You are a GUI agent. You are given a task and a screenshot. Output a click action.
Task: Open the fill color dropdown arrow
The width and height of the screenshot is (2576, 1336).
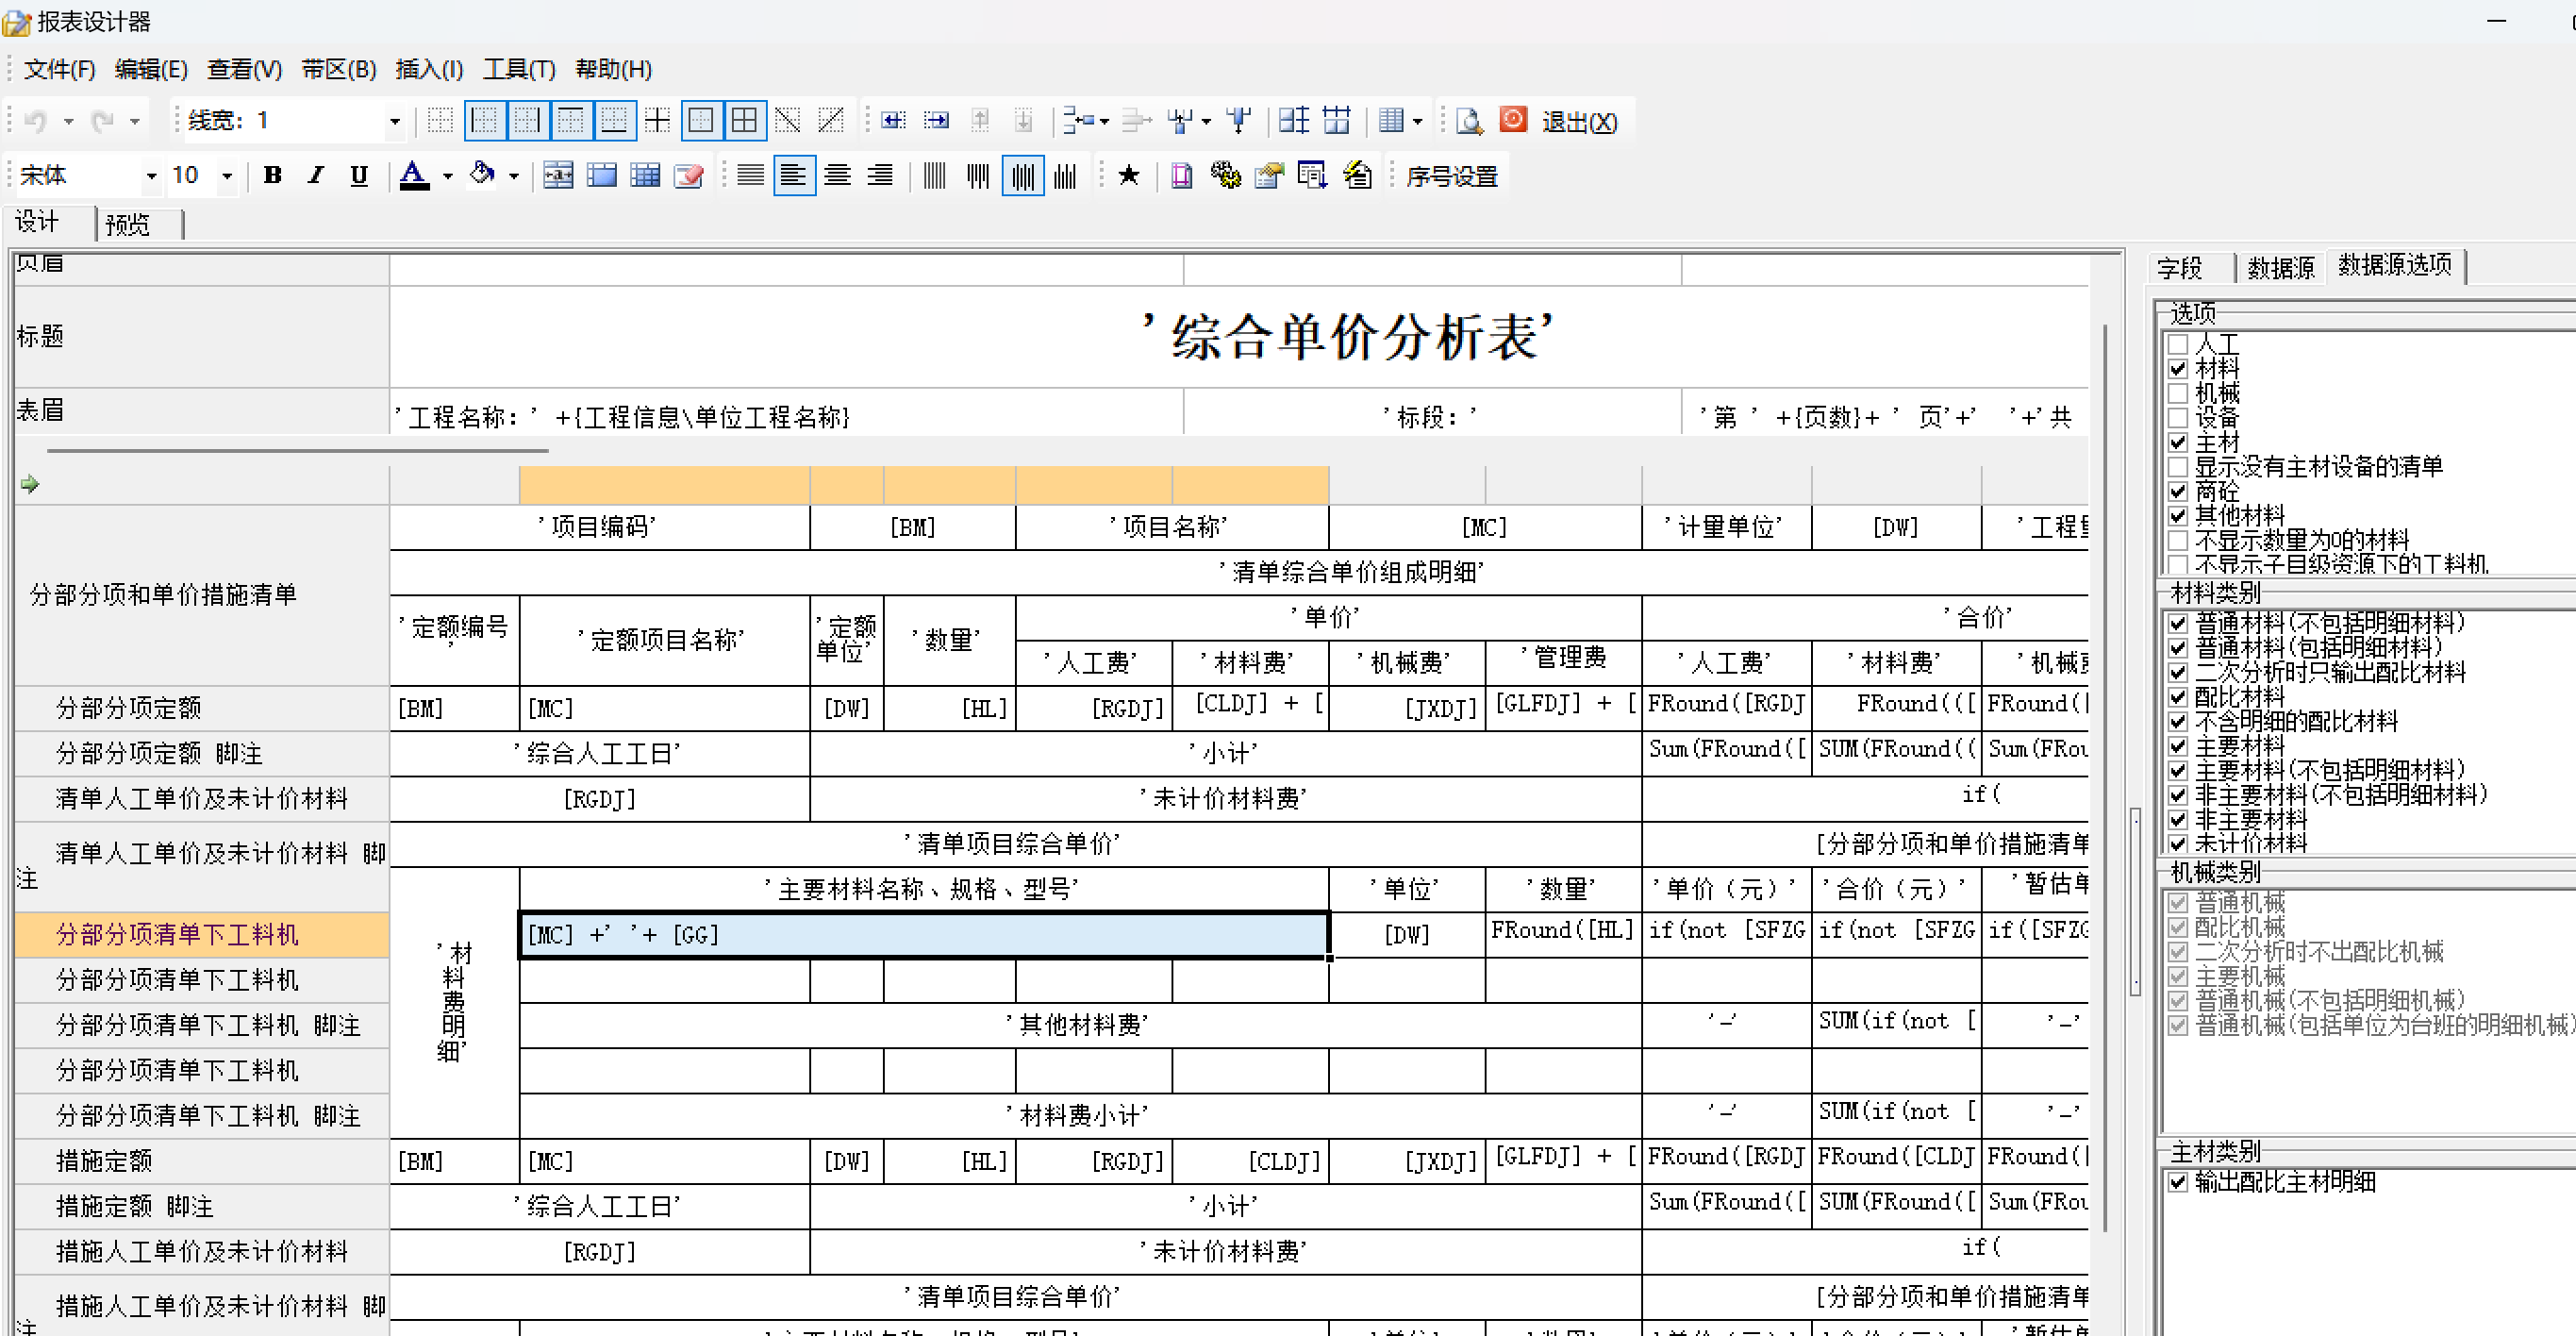[x=514, y=177]
